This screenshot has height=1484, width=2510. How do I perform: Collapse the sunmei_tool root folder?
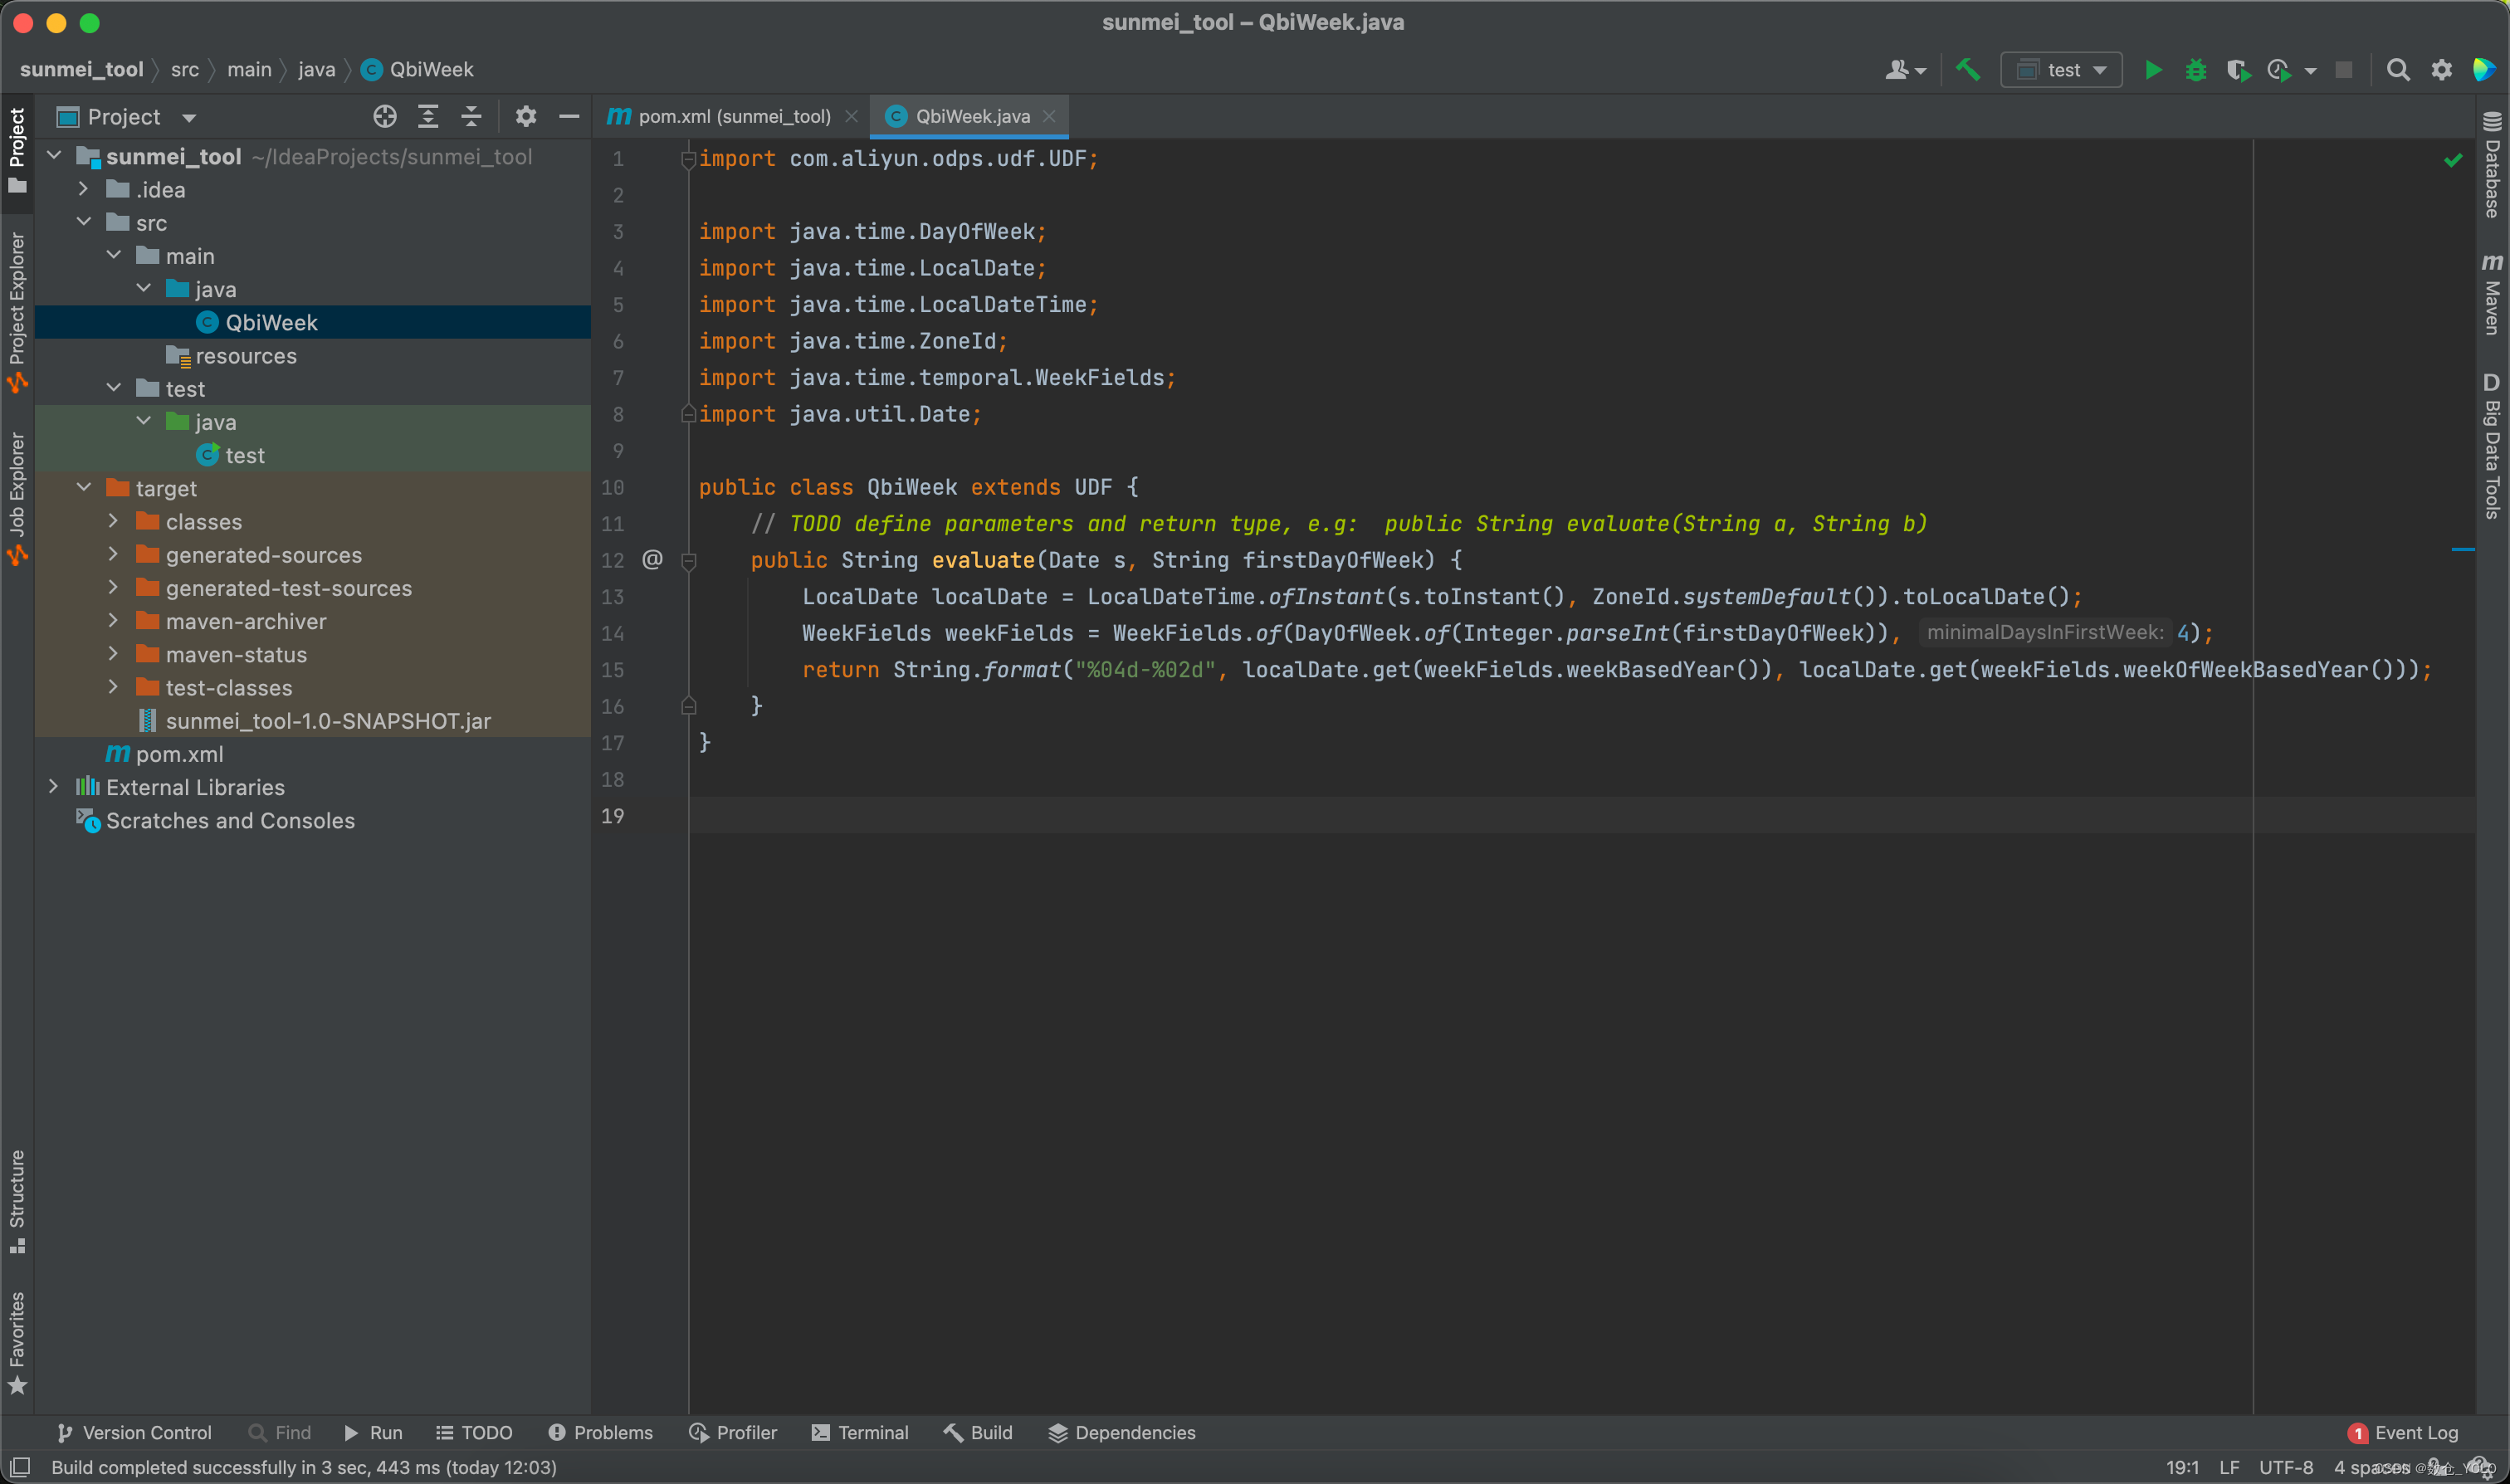click(x=55, y=156)
